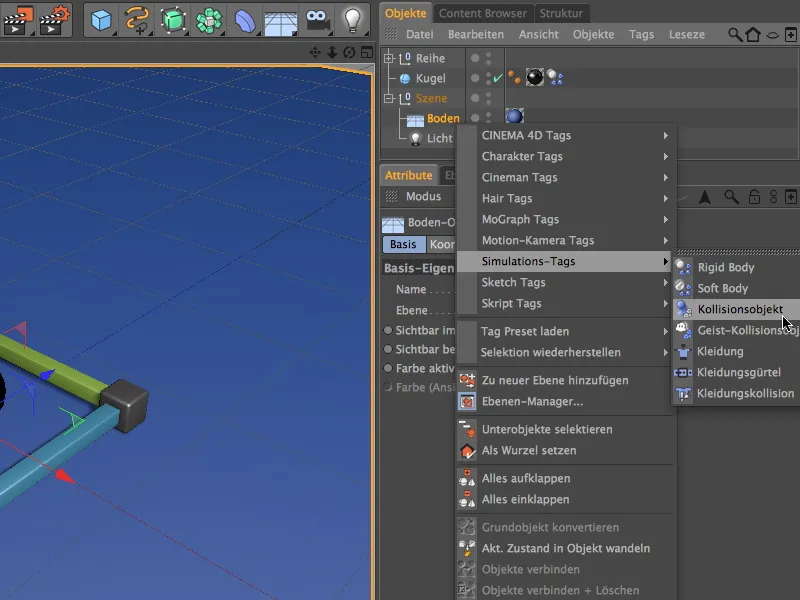
Task: Click the camera object icon in toolbar
Action: coord(317,20)
